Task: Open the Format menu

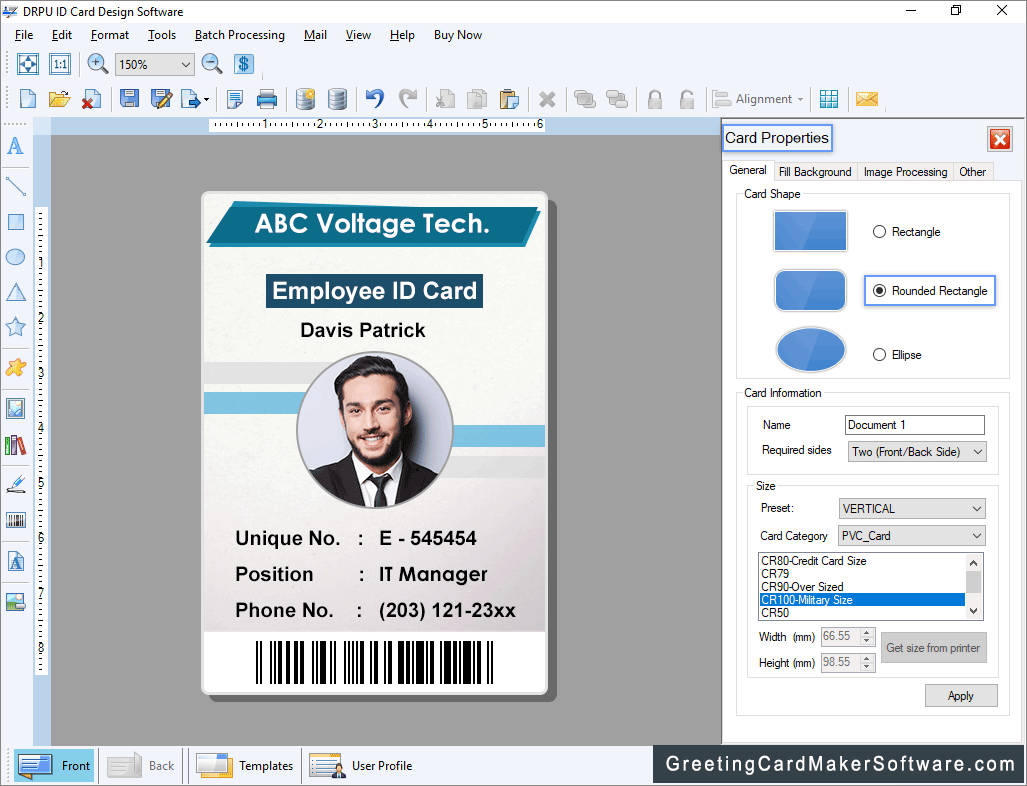Action: coord(109,35)
